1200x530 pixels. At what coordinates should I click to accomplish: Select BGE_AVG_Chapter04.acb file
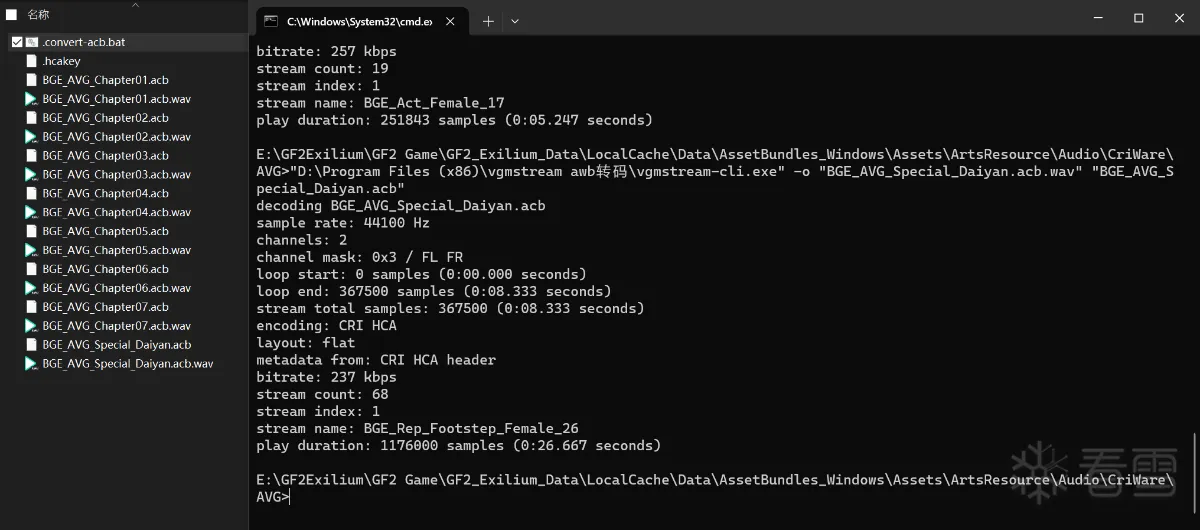105,194
